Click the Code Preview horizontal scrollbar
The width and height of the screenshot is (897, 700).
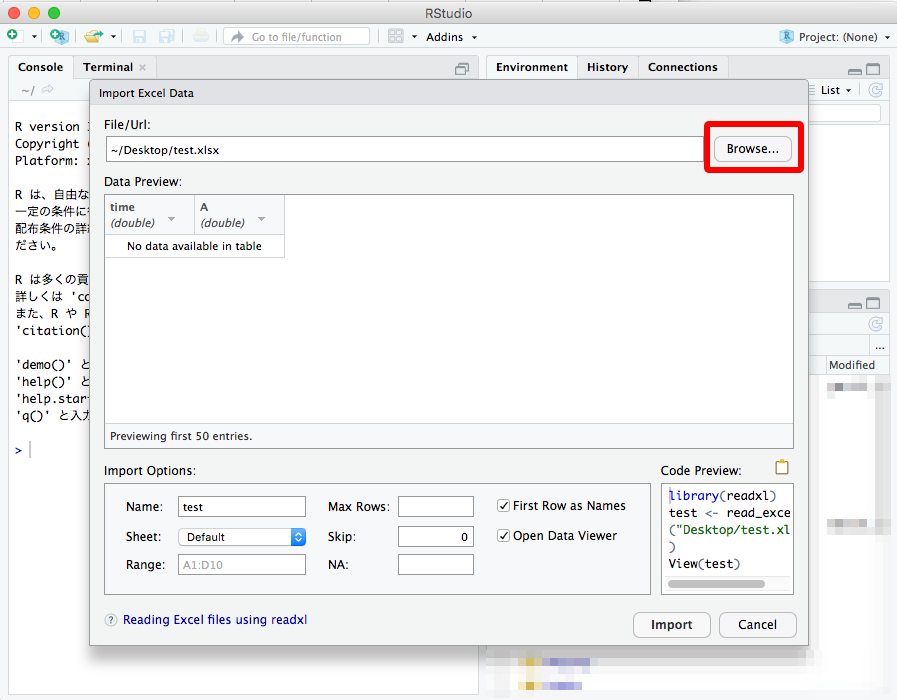coord(716,584)
